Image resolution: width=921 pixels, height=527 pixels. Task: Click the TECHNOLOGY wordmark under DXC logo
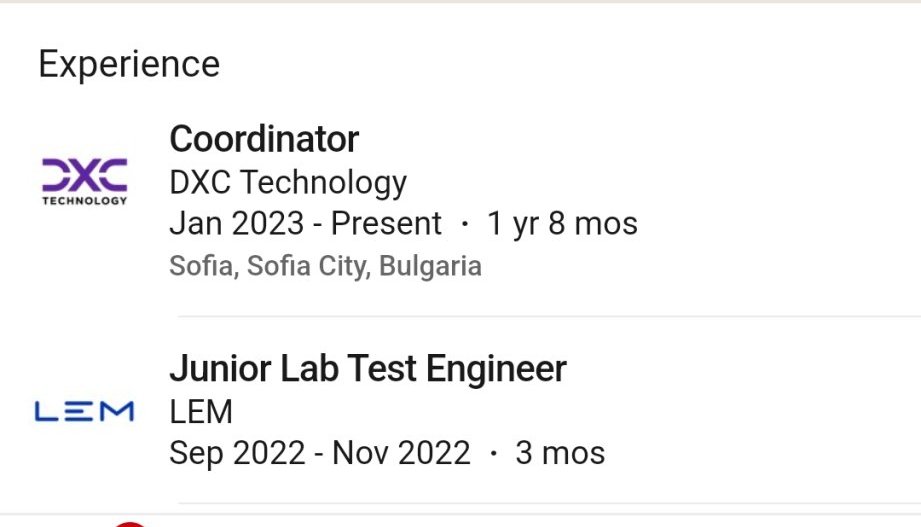click(84, 200)
